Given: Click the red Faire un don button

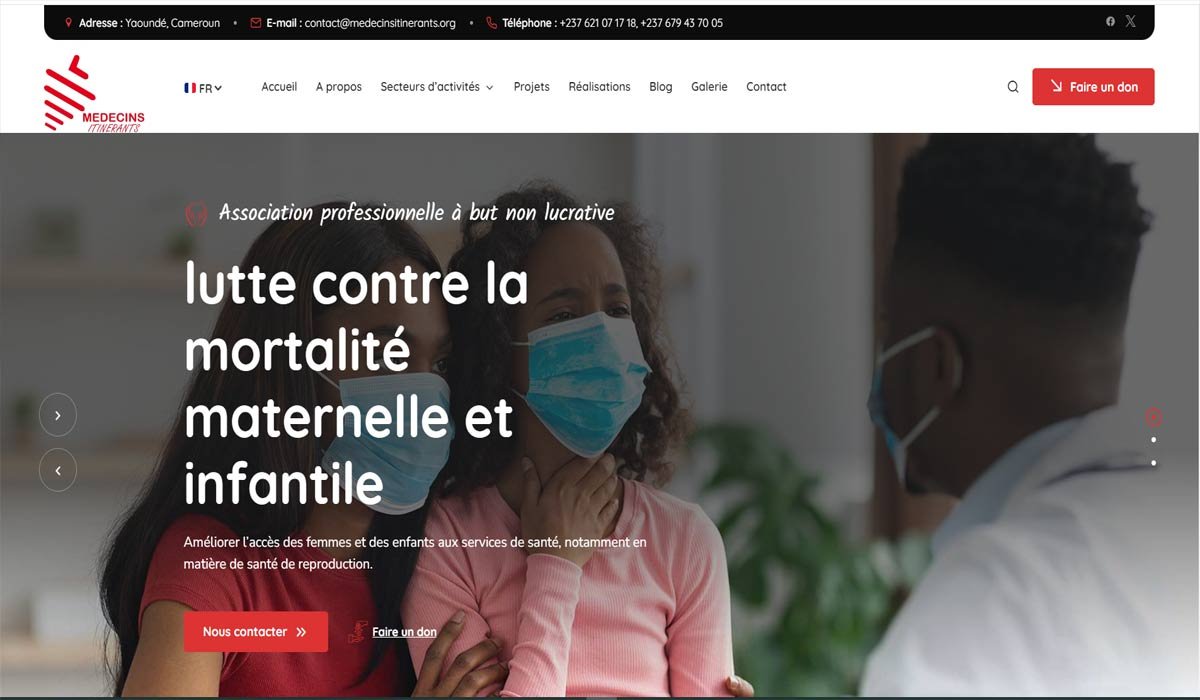Looking at the screenshot, I should point(1093,87).
